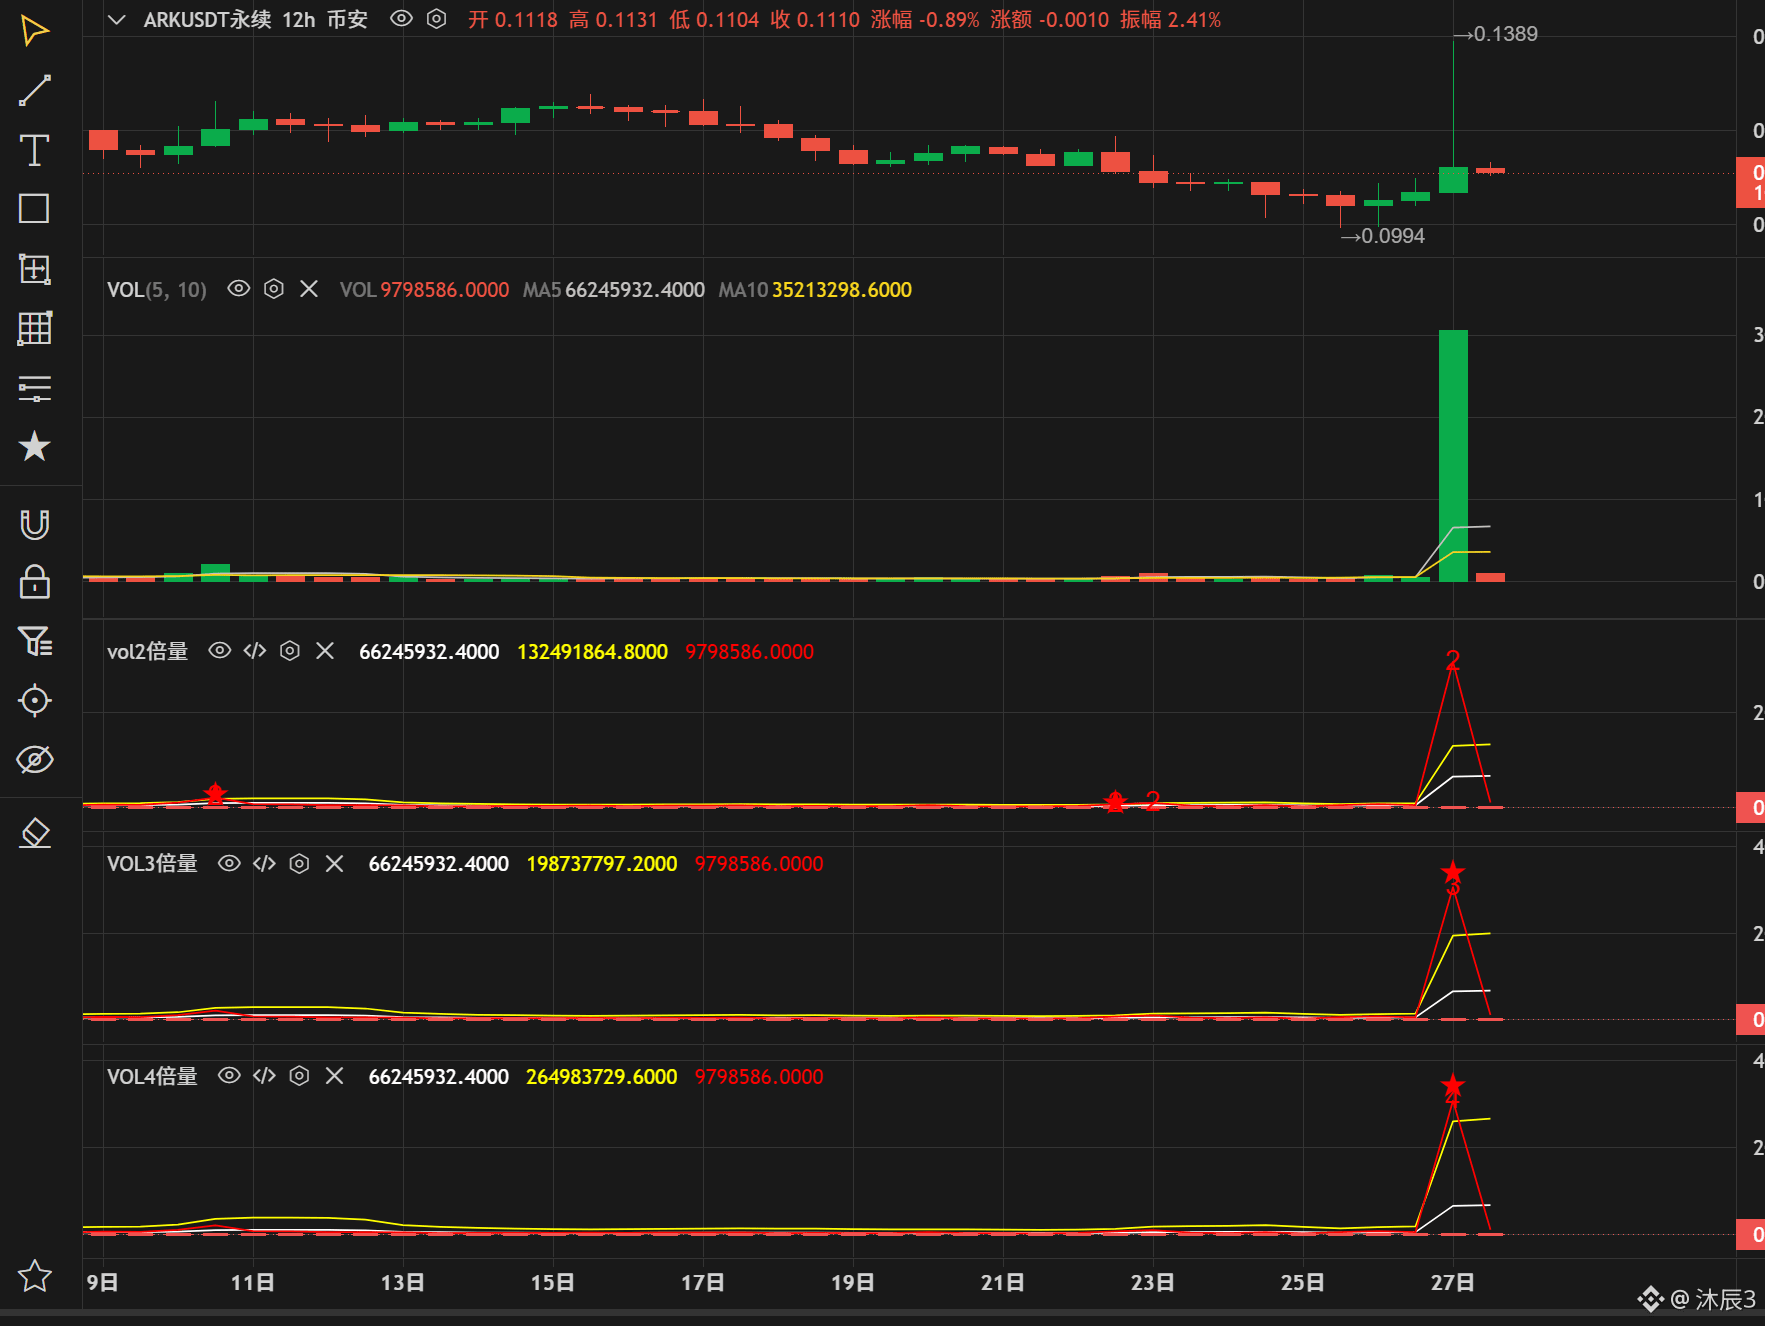The width and height of the screenshot is (1765, 1326).
Task: Open the measure/pattern tool with plus
Action: pyautogui.click(x=34, y=268)
